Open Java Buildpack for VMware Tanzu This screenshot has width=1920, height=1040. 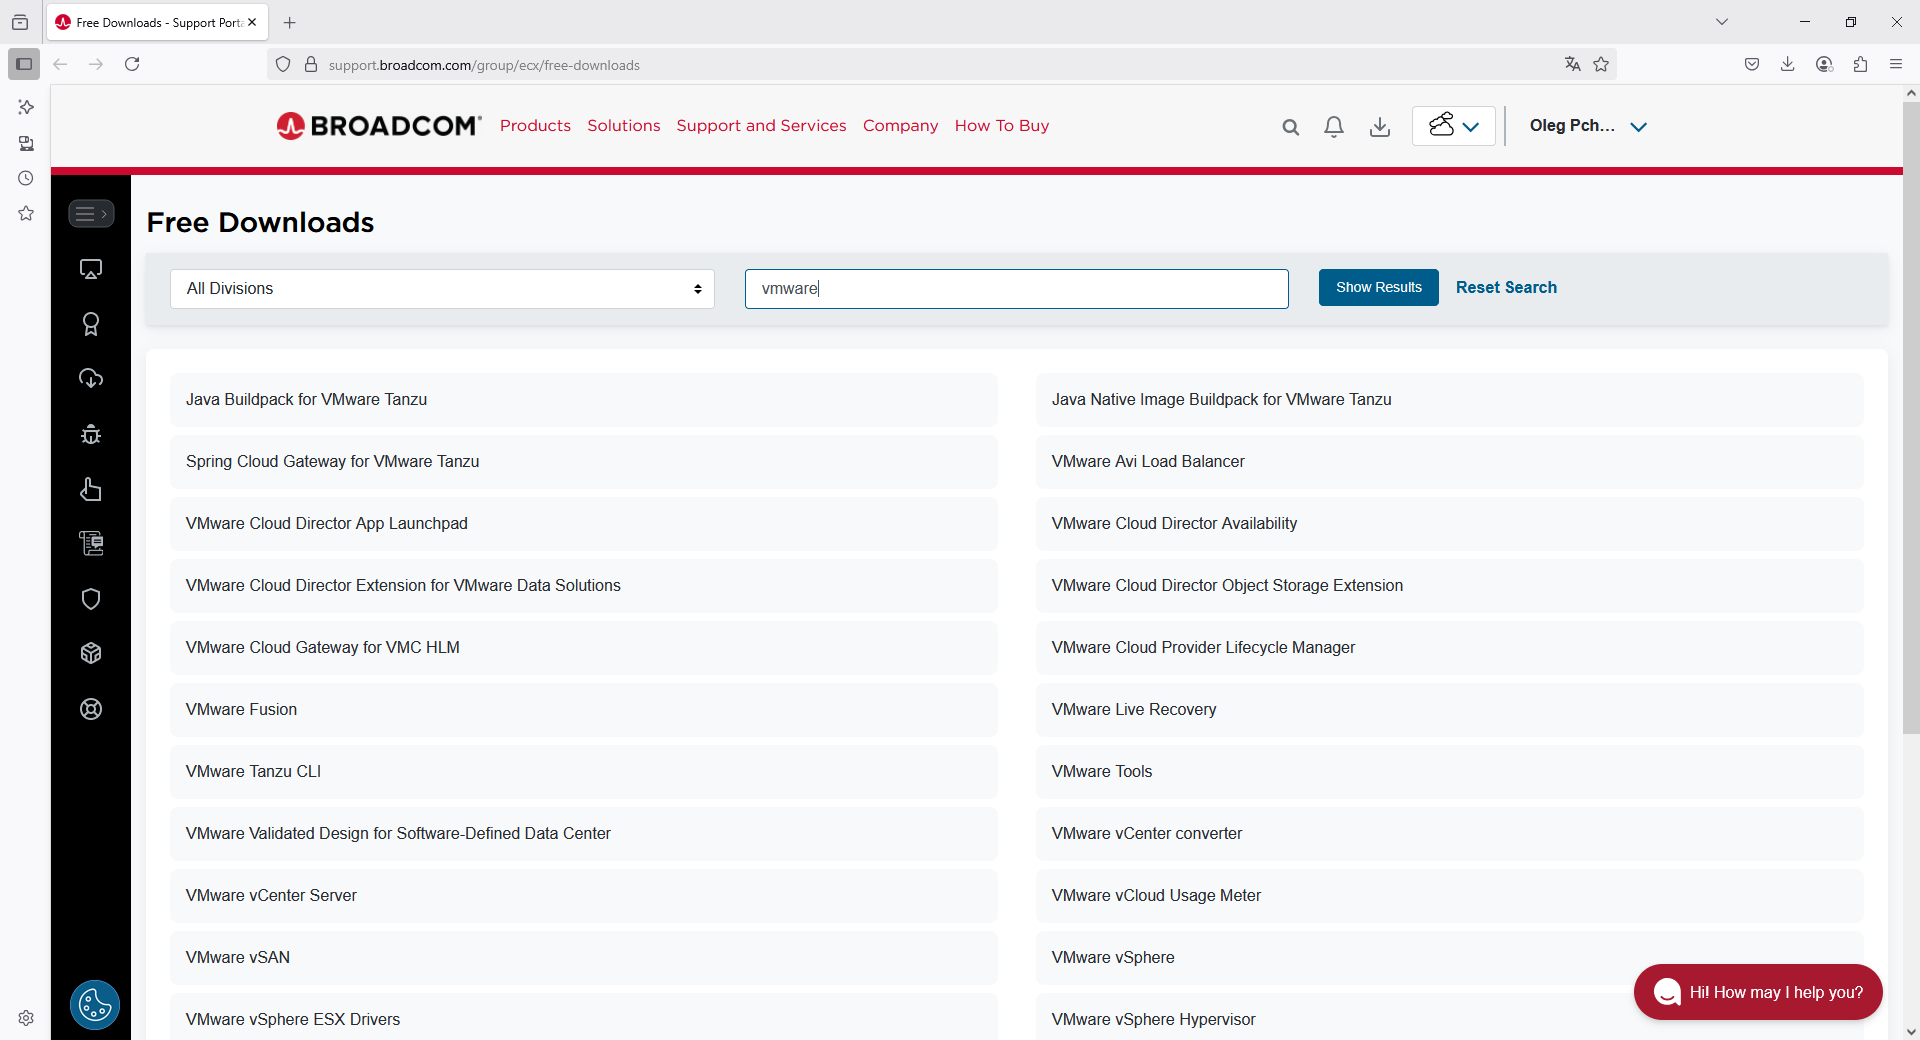click(x=584, y=400)
